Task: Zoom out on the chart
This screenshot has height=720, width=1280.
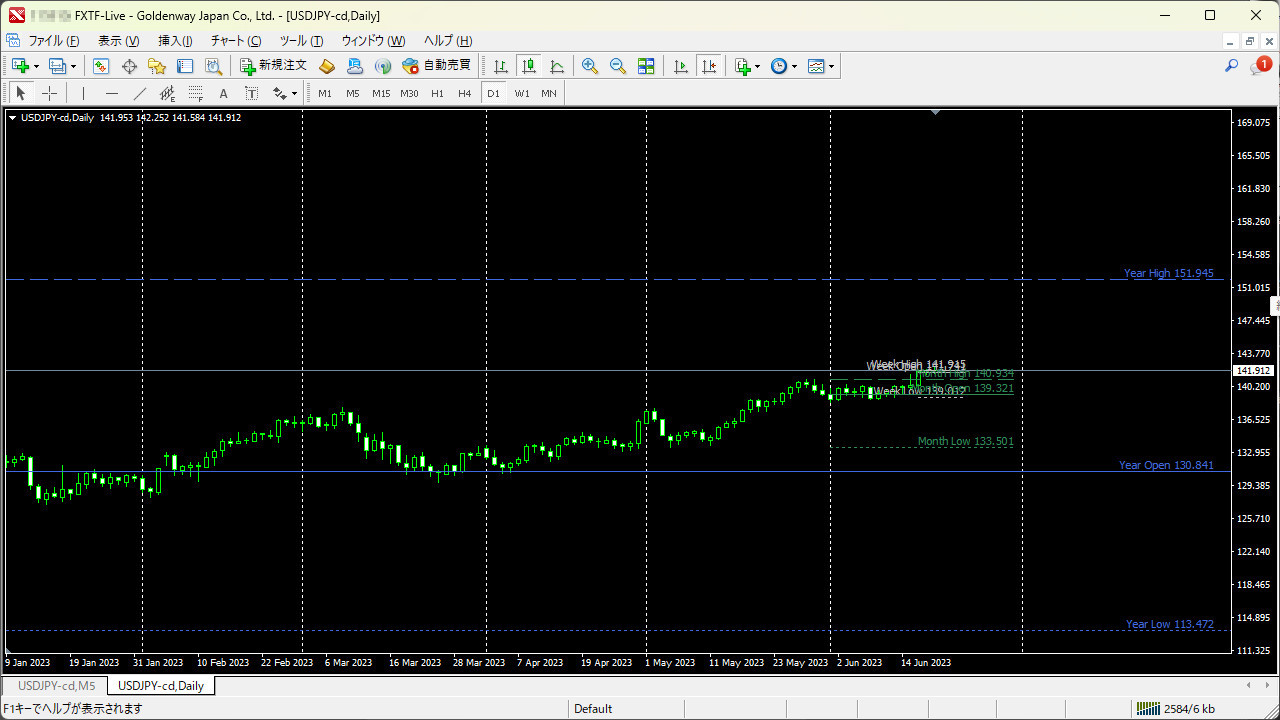Action: (x=618, y=66)
